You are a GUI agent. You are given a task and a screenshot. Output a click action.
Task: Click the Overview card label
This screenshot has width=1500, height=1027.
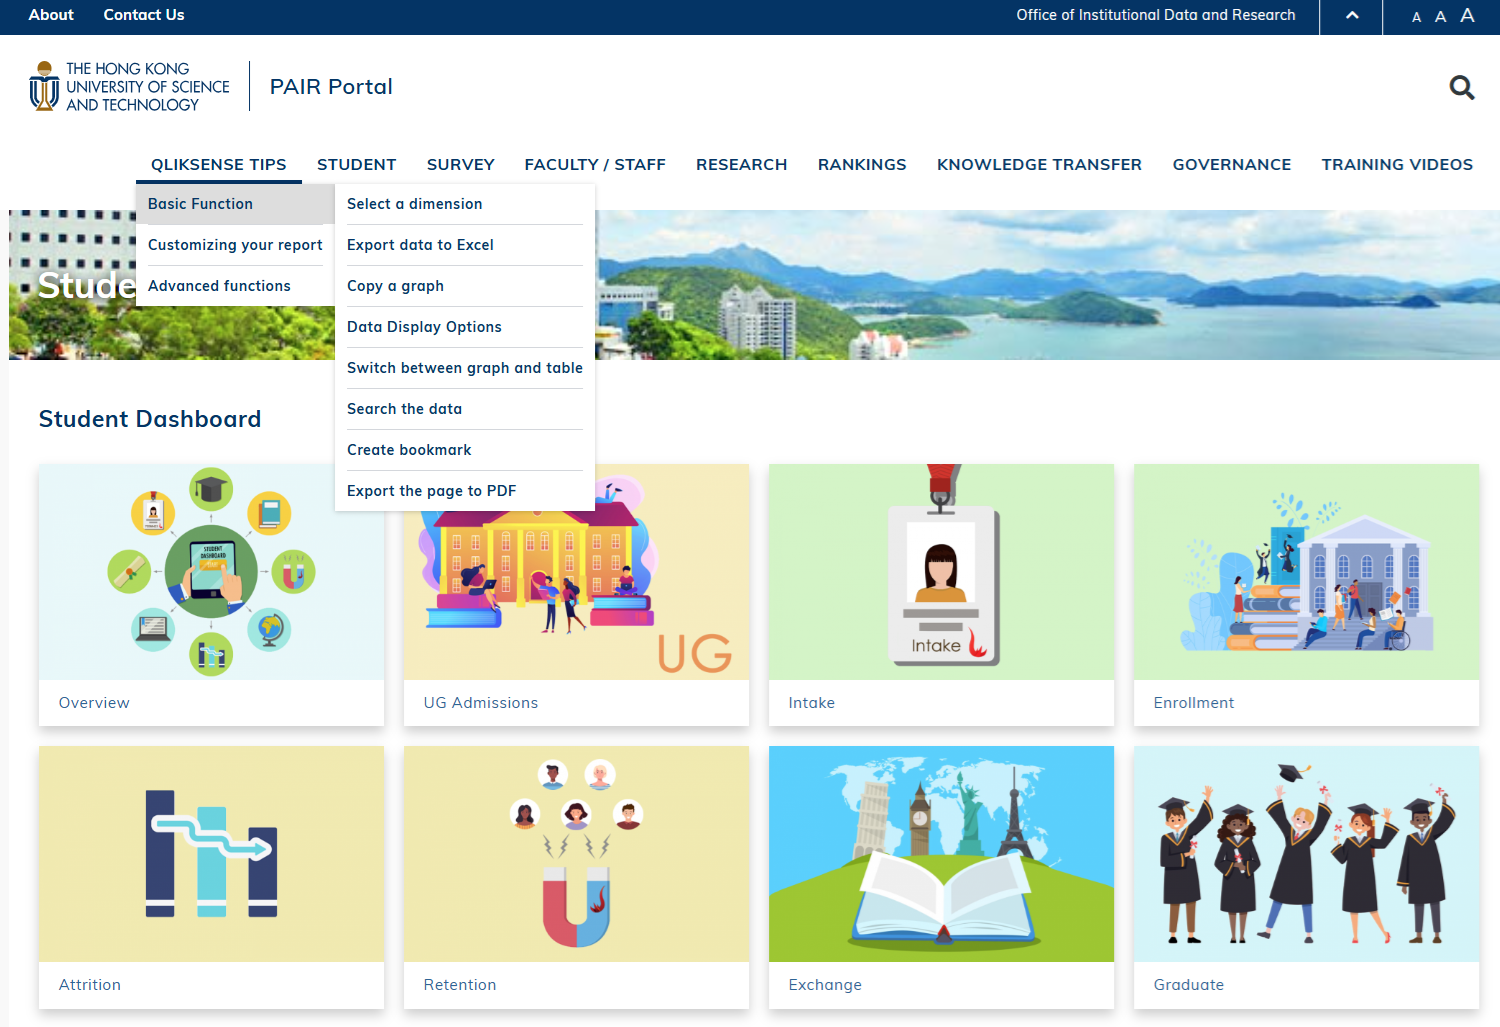pos(94,703)
